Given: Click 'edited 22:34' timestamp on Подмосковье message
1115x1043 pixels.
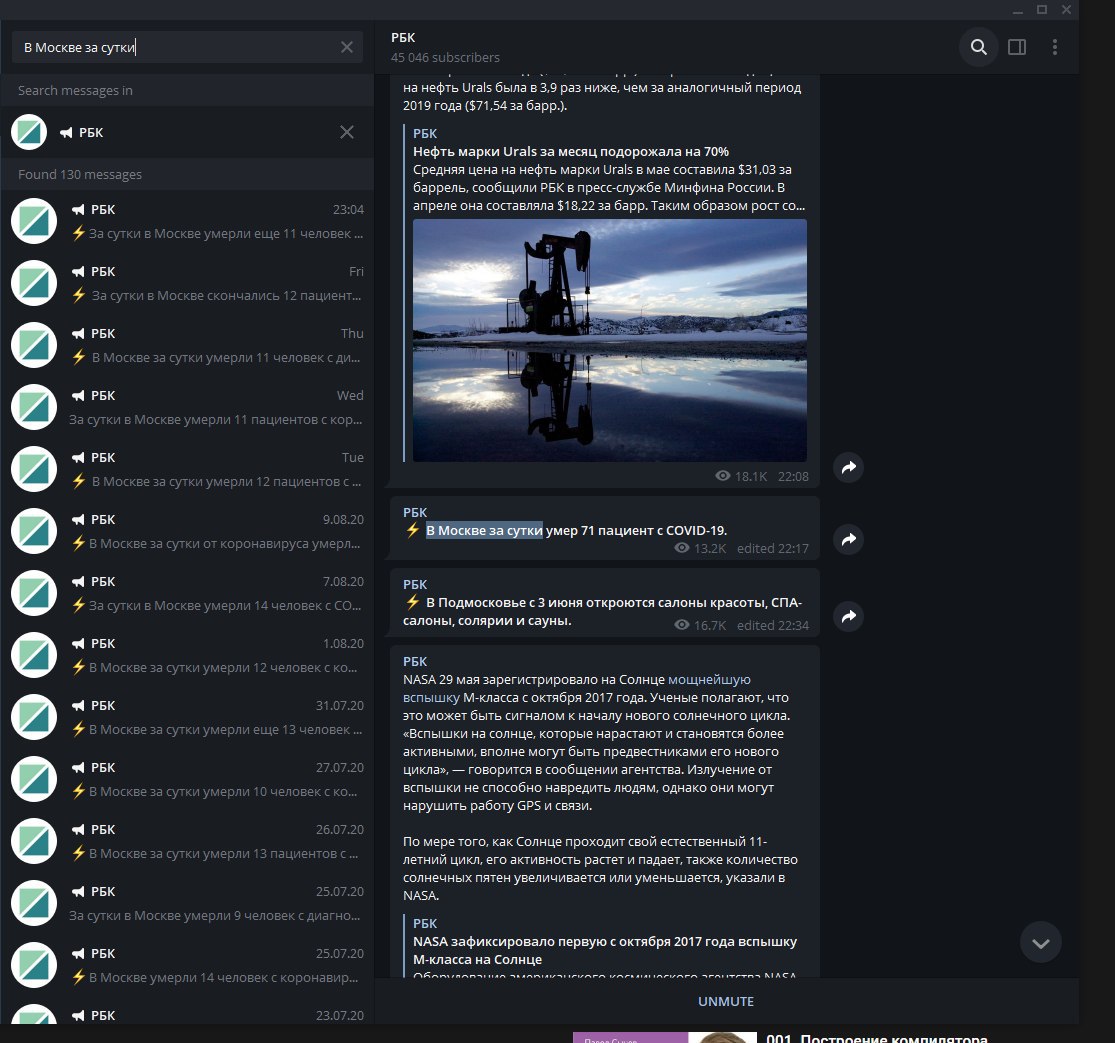Looking at the screenshot, I should (773, 625).
